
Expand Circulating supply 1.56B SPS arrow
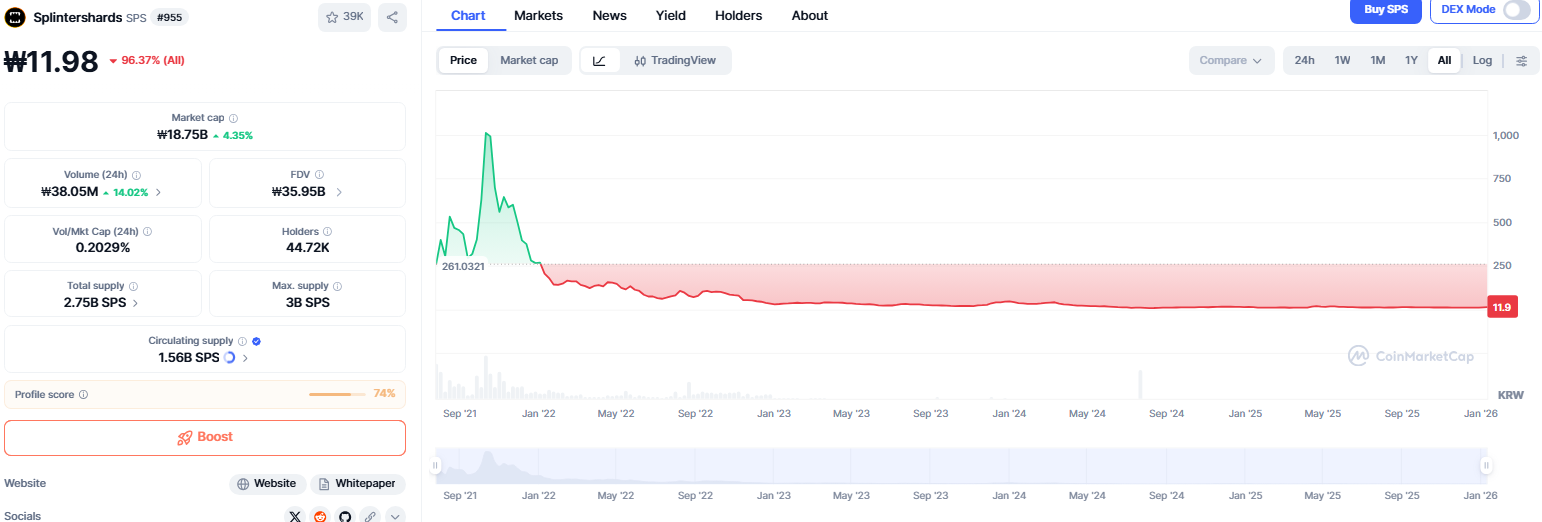245,357
